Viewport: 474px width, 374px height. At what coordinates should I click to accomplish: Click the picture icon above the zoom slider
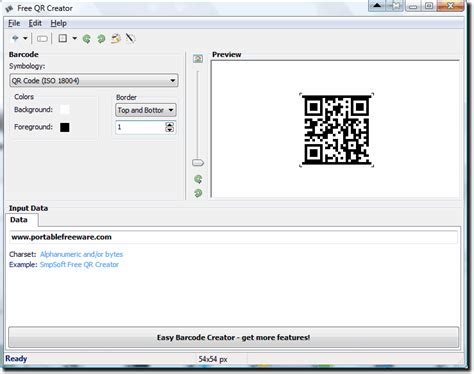tap(198, 59)
